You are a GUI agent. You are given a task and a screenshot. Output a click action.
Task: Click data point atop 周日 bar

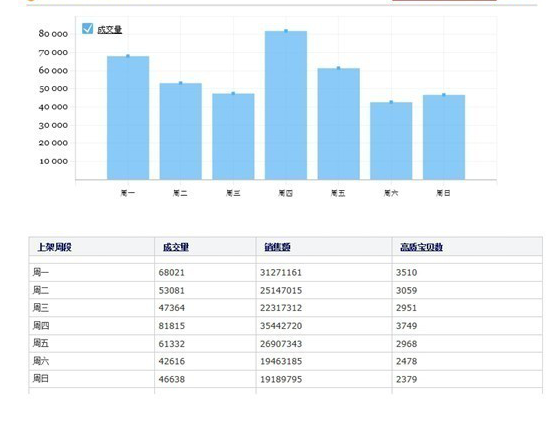pyautogui.click(x=444, y=95)
